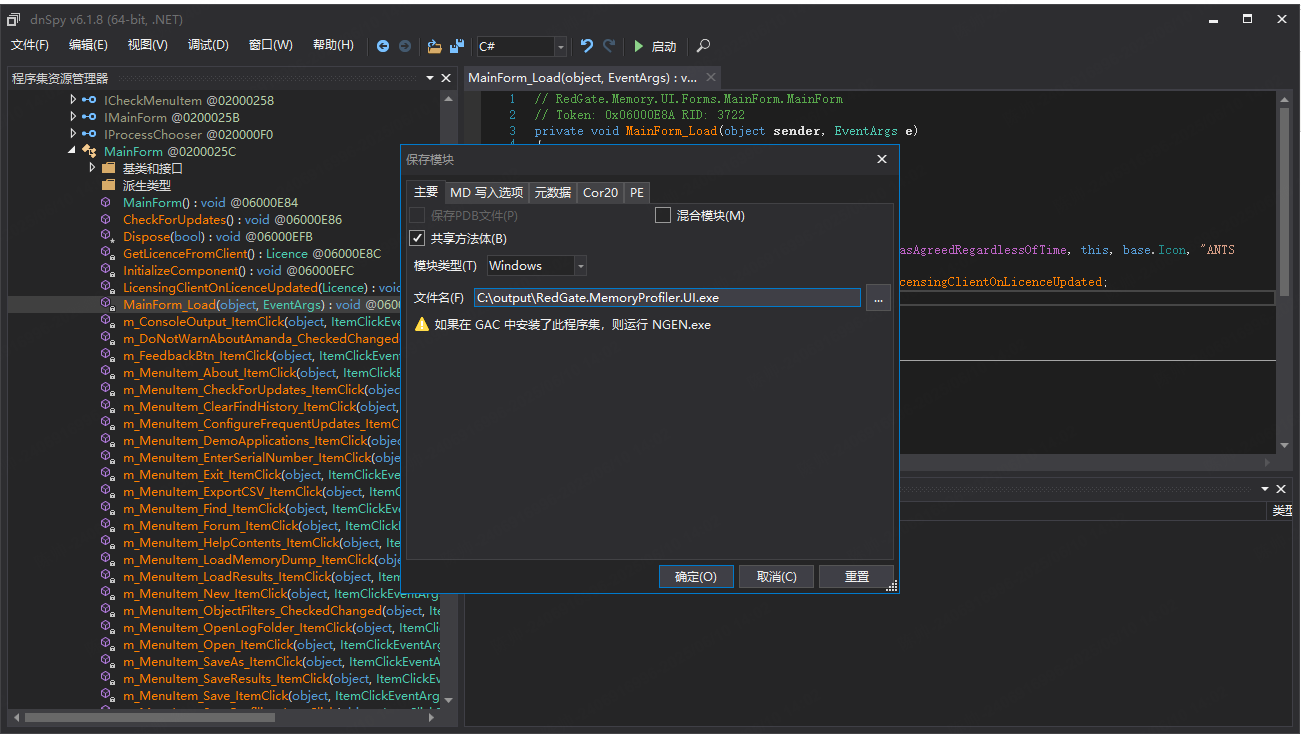Click the undo arrow icon

(x=587, y=46)
